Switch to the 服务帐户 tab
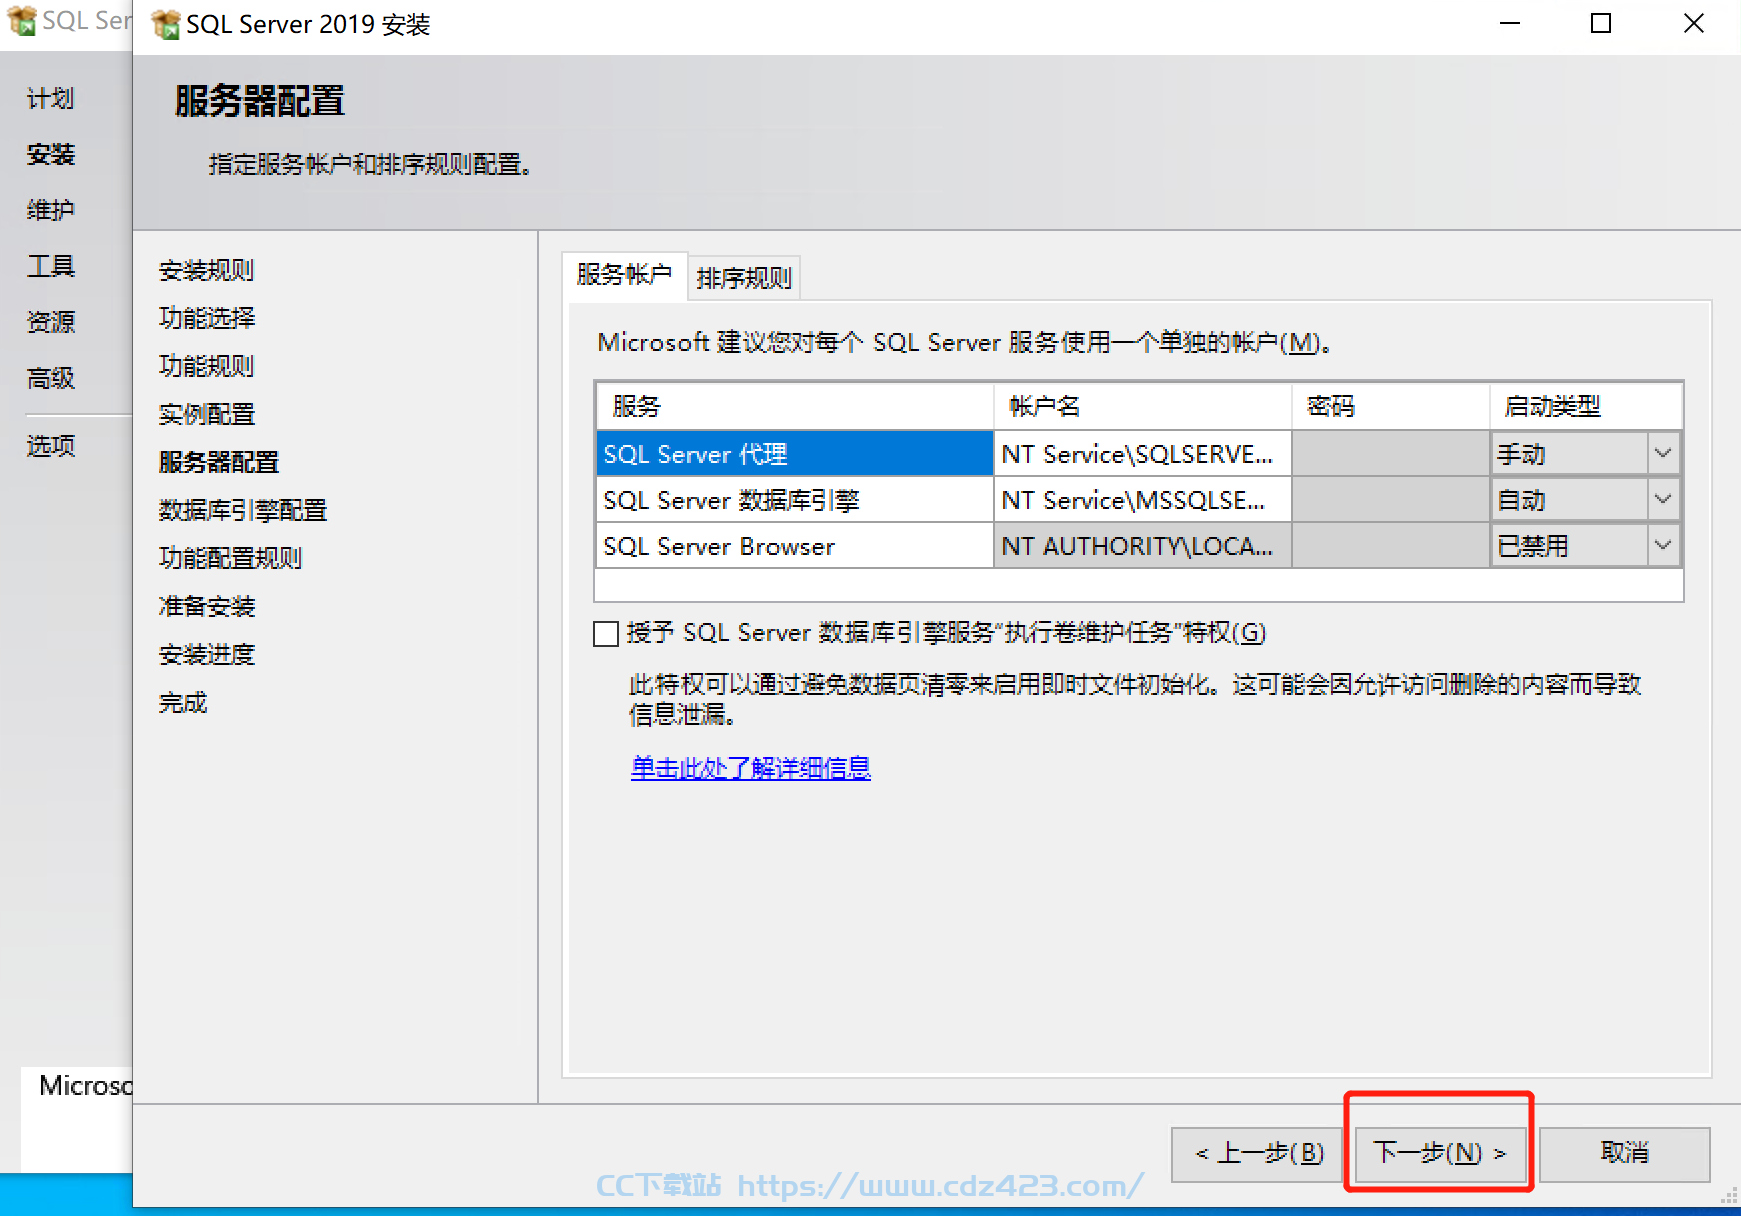Image resolution: width=1741 pixels, height=1216 pixels. coord(625,275)
